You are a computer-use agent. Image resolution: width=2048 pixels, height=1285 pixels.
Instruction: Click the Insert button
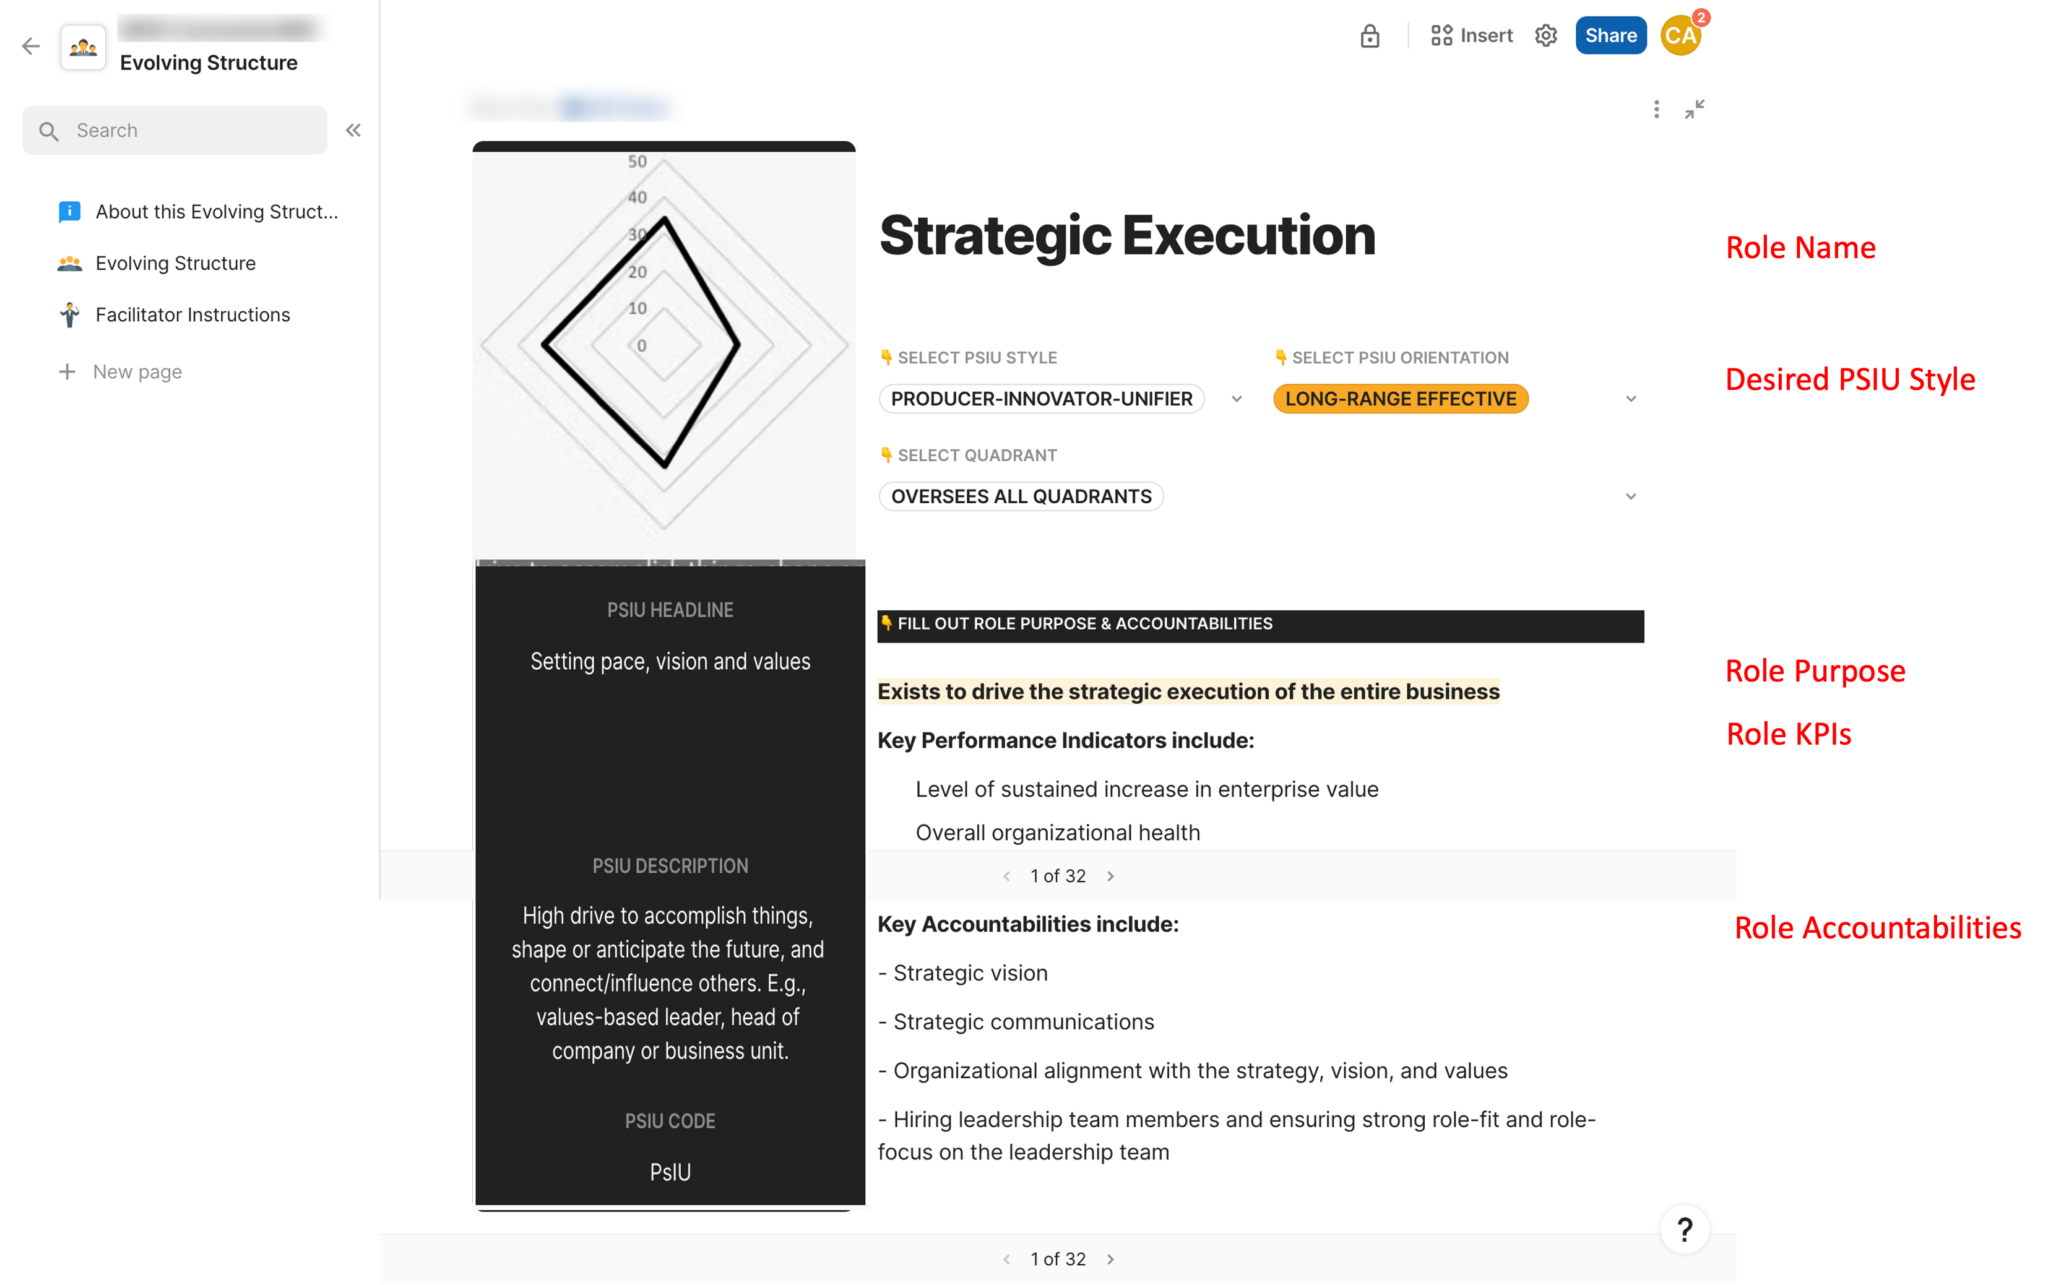click(x=1472, y=36)
